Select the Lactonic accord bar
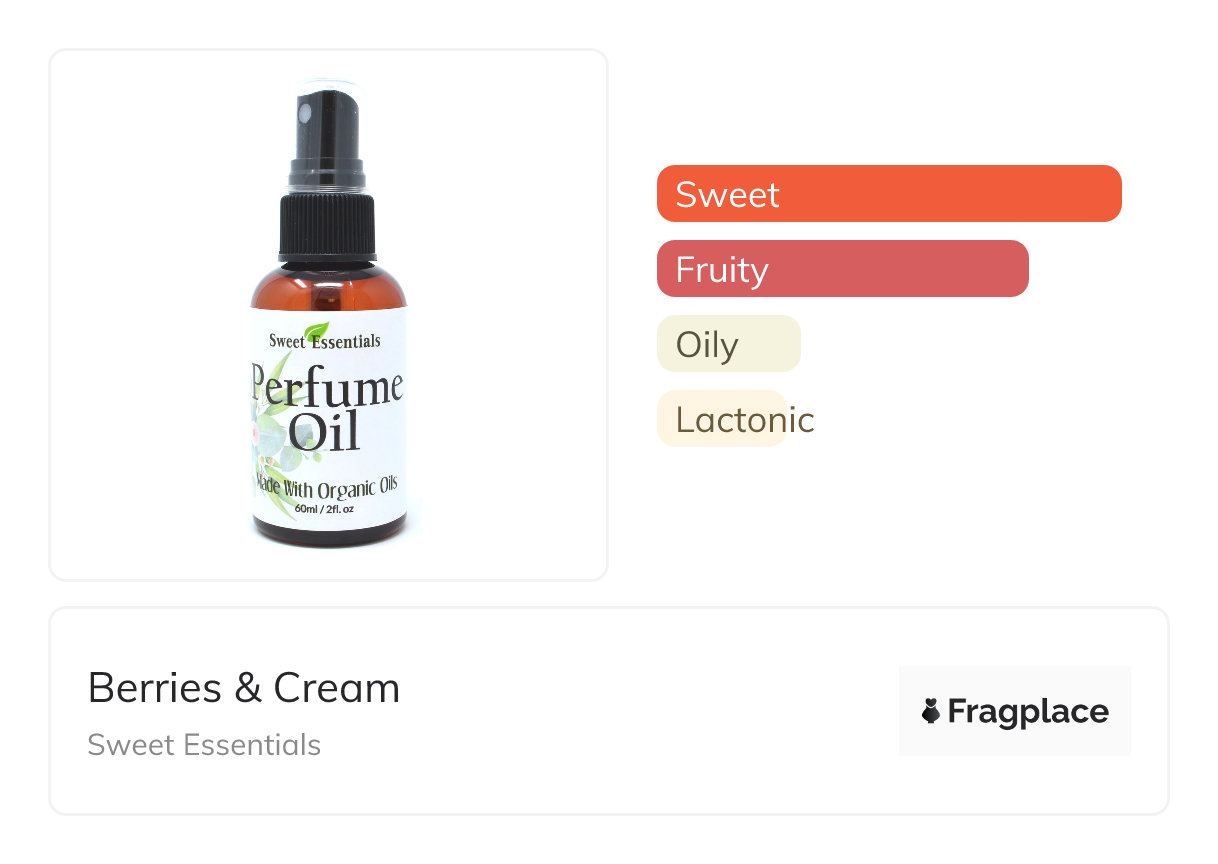 722,418
